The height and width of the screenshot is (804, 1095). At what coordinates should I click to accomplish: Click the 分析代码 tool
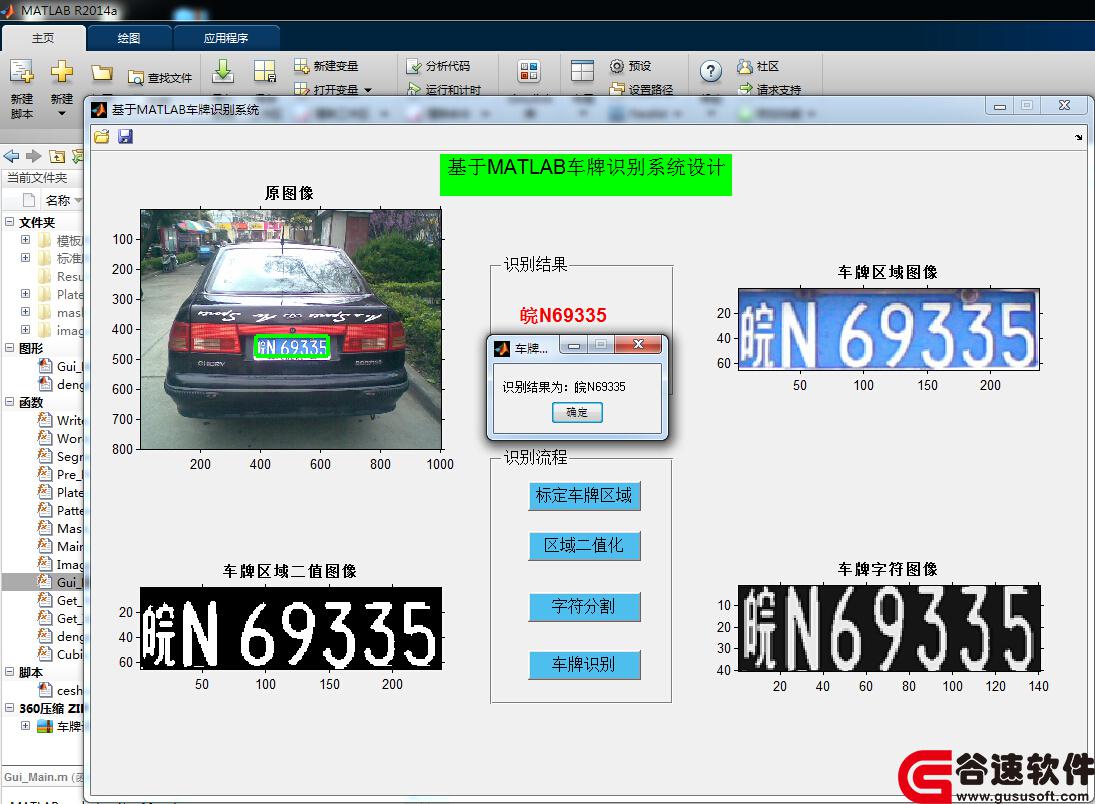click(x=439, y=66)
